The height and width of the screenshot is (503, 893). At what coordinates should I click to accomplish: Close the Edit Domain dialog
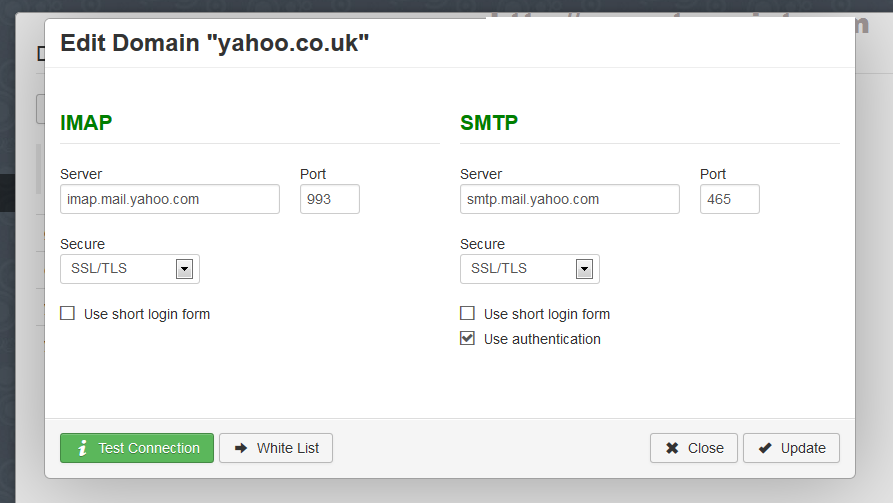[x=694, y=448]
